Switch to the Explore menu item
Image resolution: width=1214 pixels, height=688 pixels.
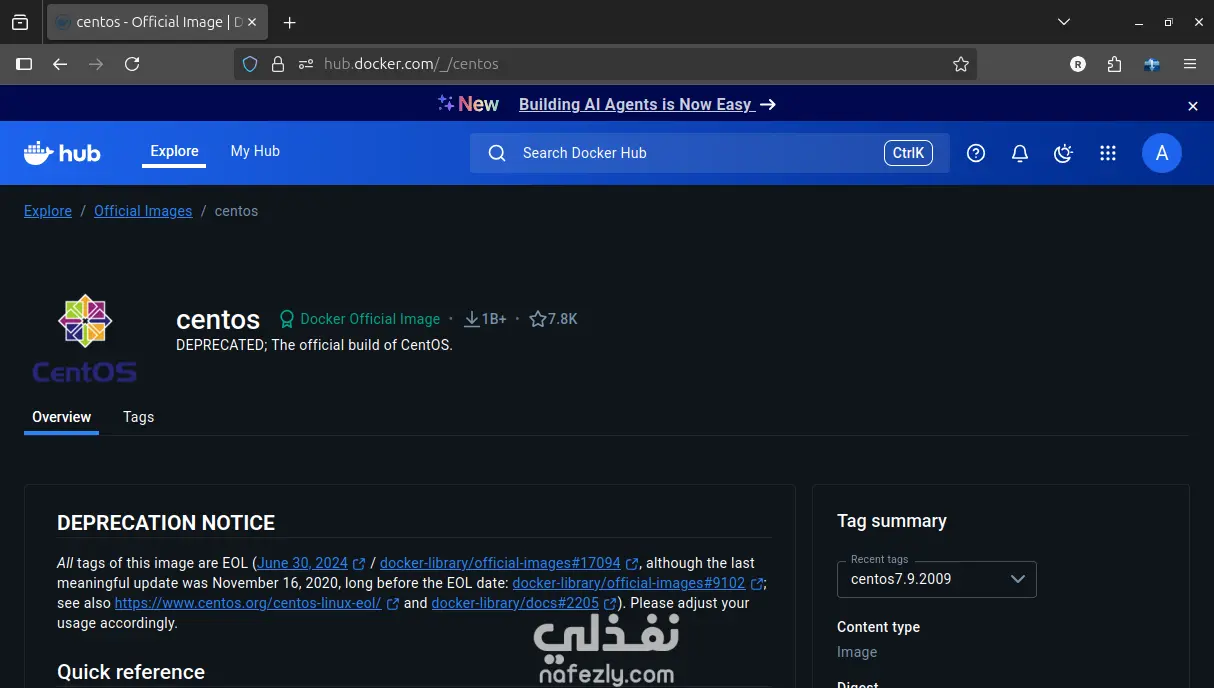tap(174, 151)
